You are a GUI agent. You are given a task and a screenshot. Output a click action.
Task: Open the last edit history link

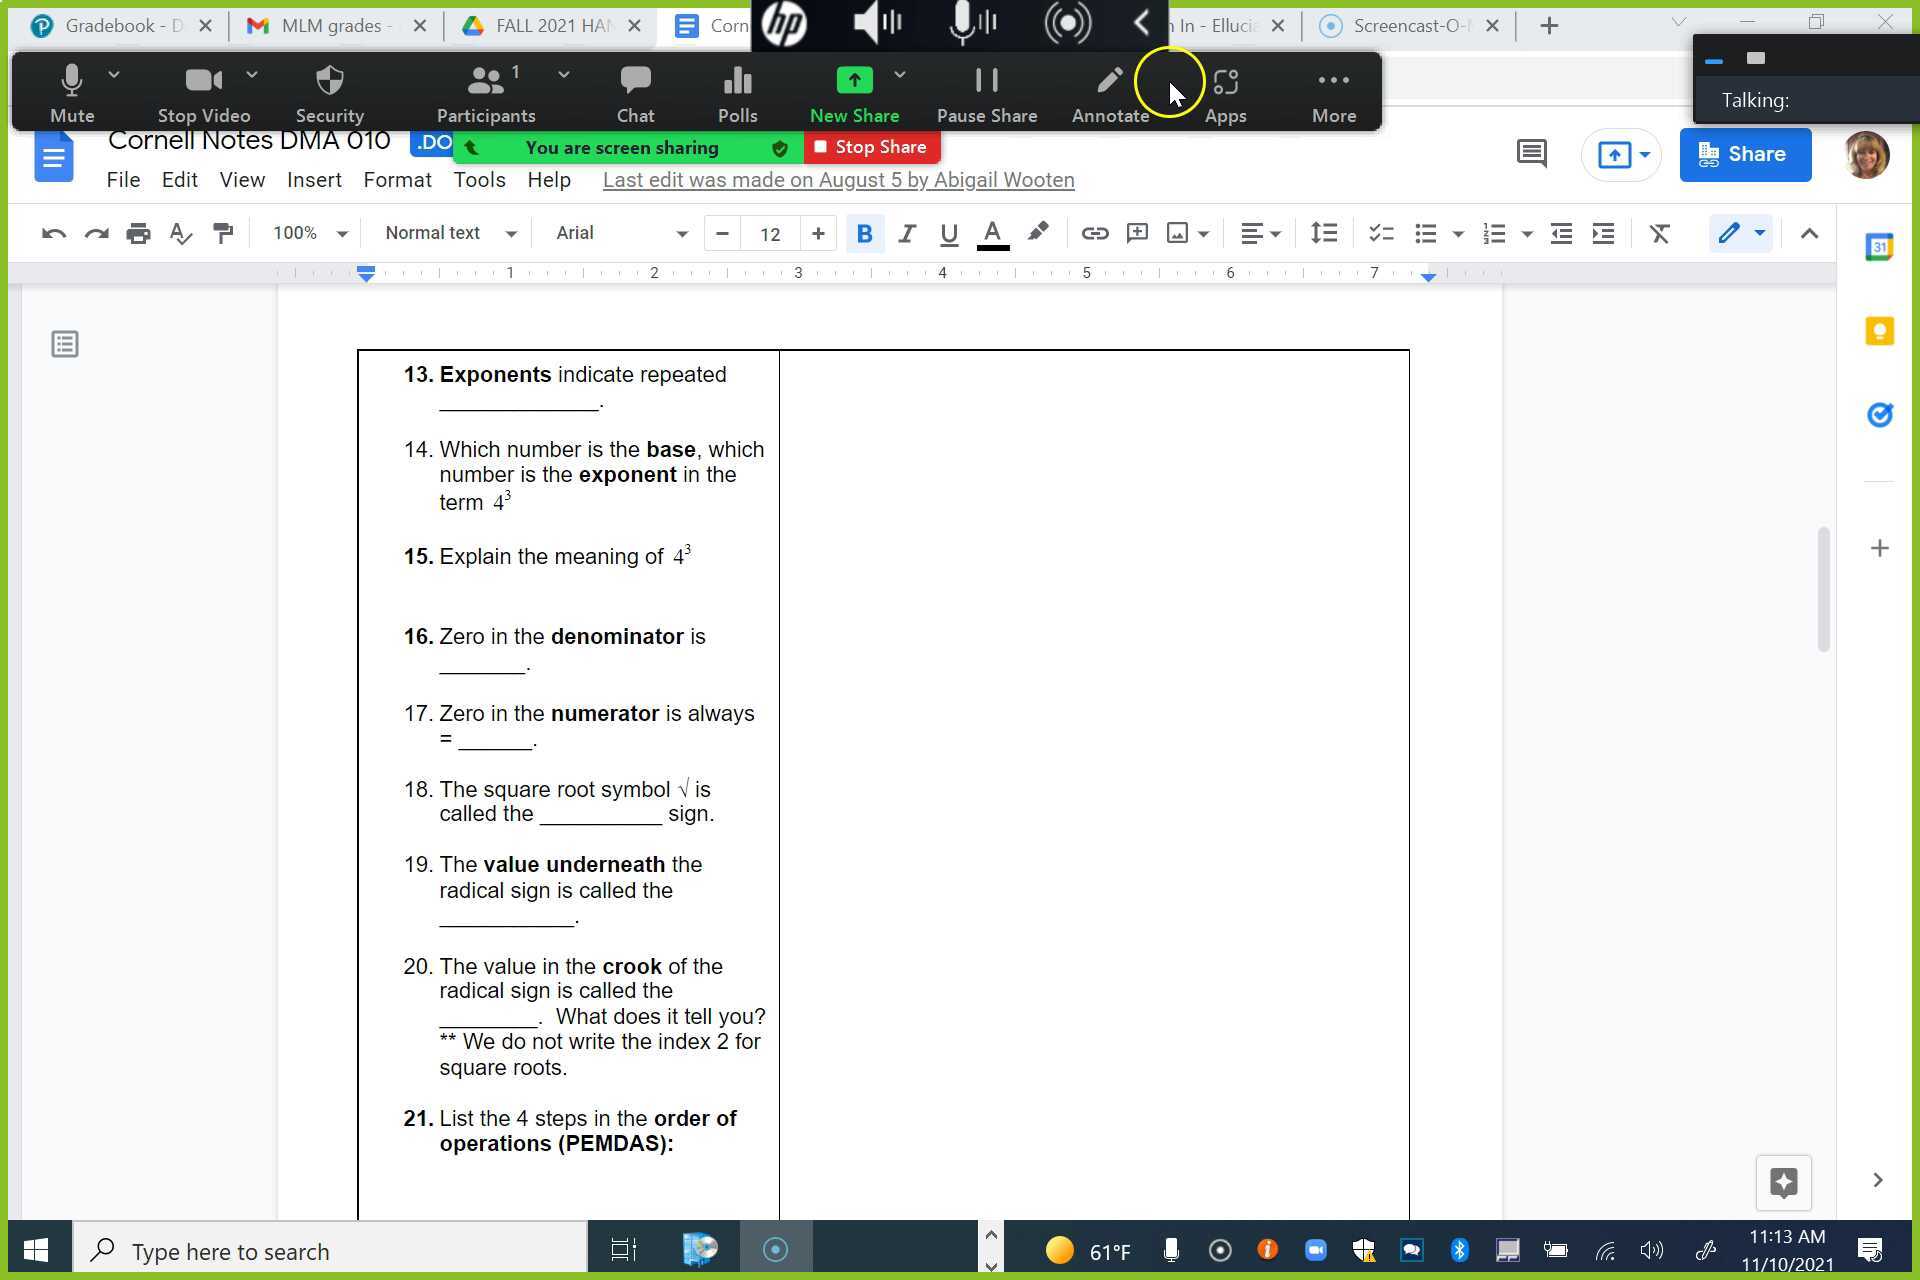[838, 180]
